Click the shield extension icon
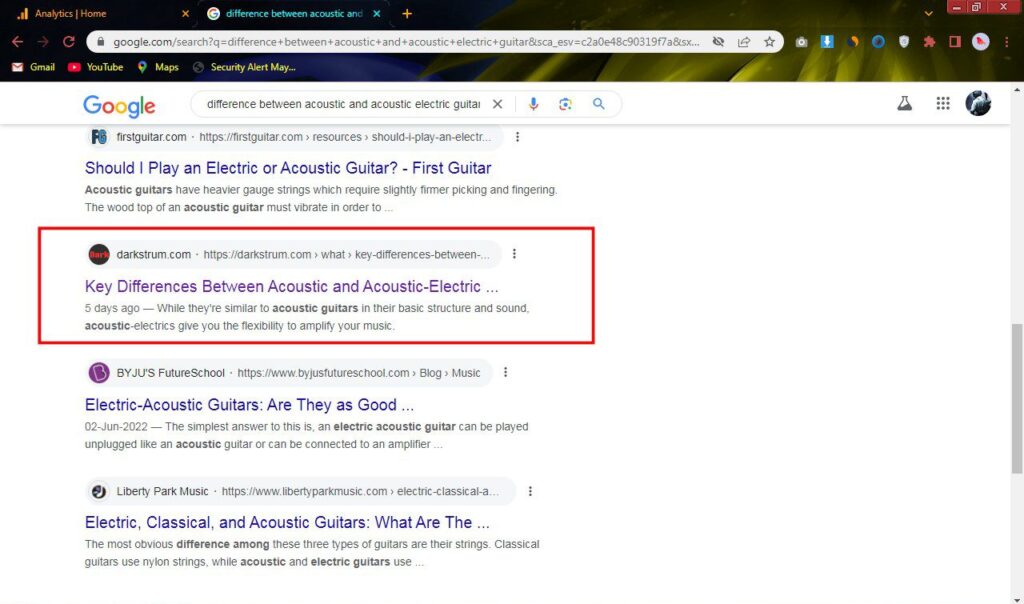 point(904,42)
